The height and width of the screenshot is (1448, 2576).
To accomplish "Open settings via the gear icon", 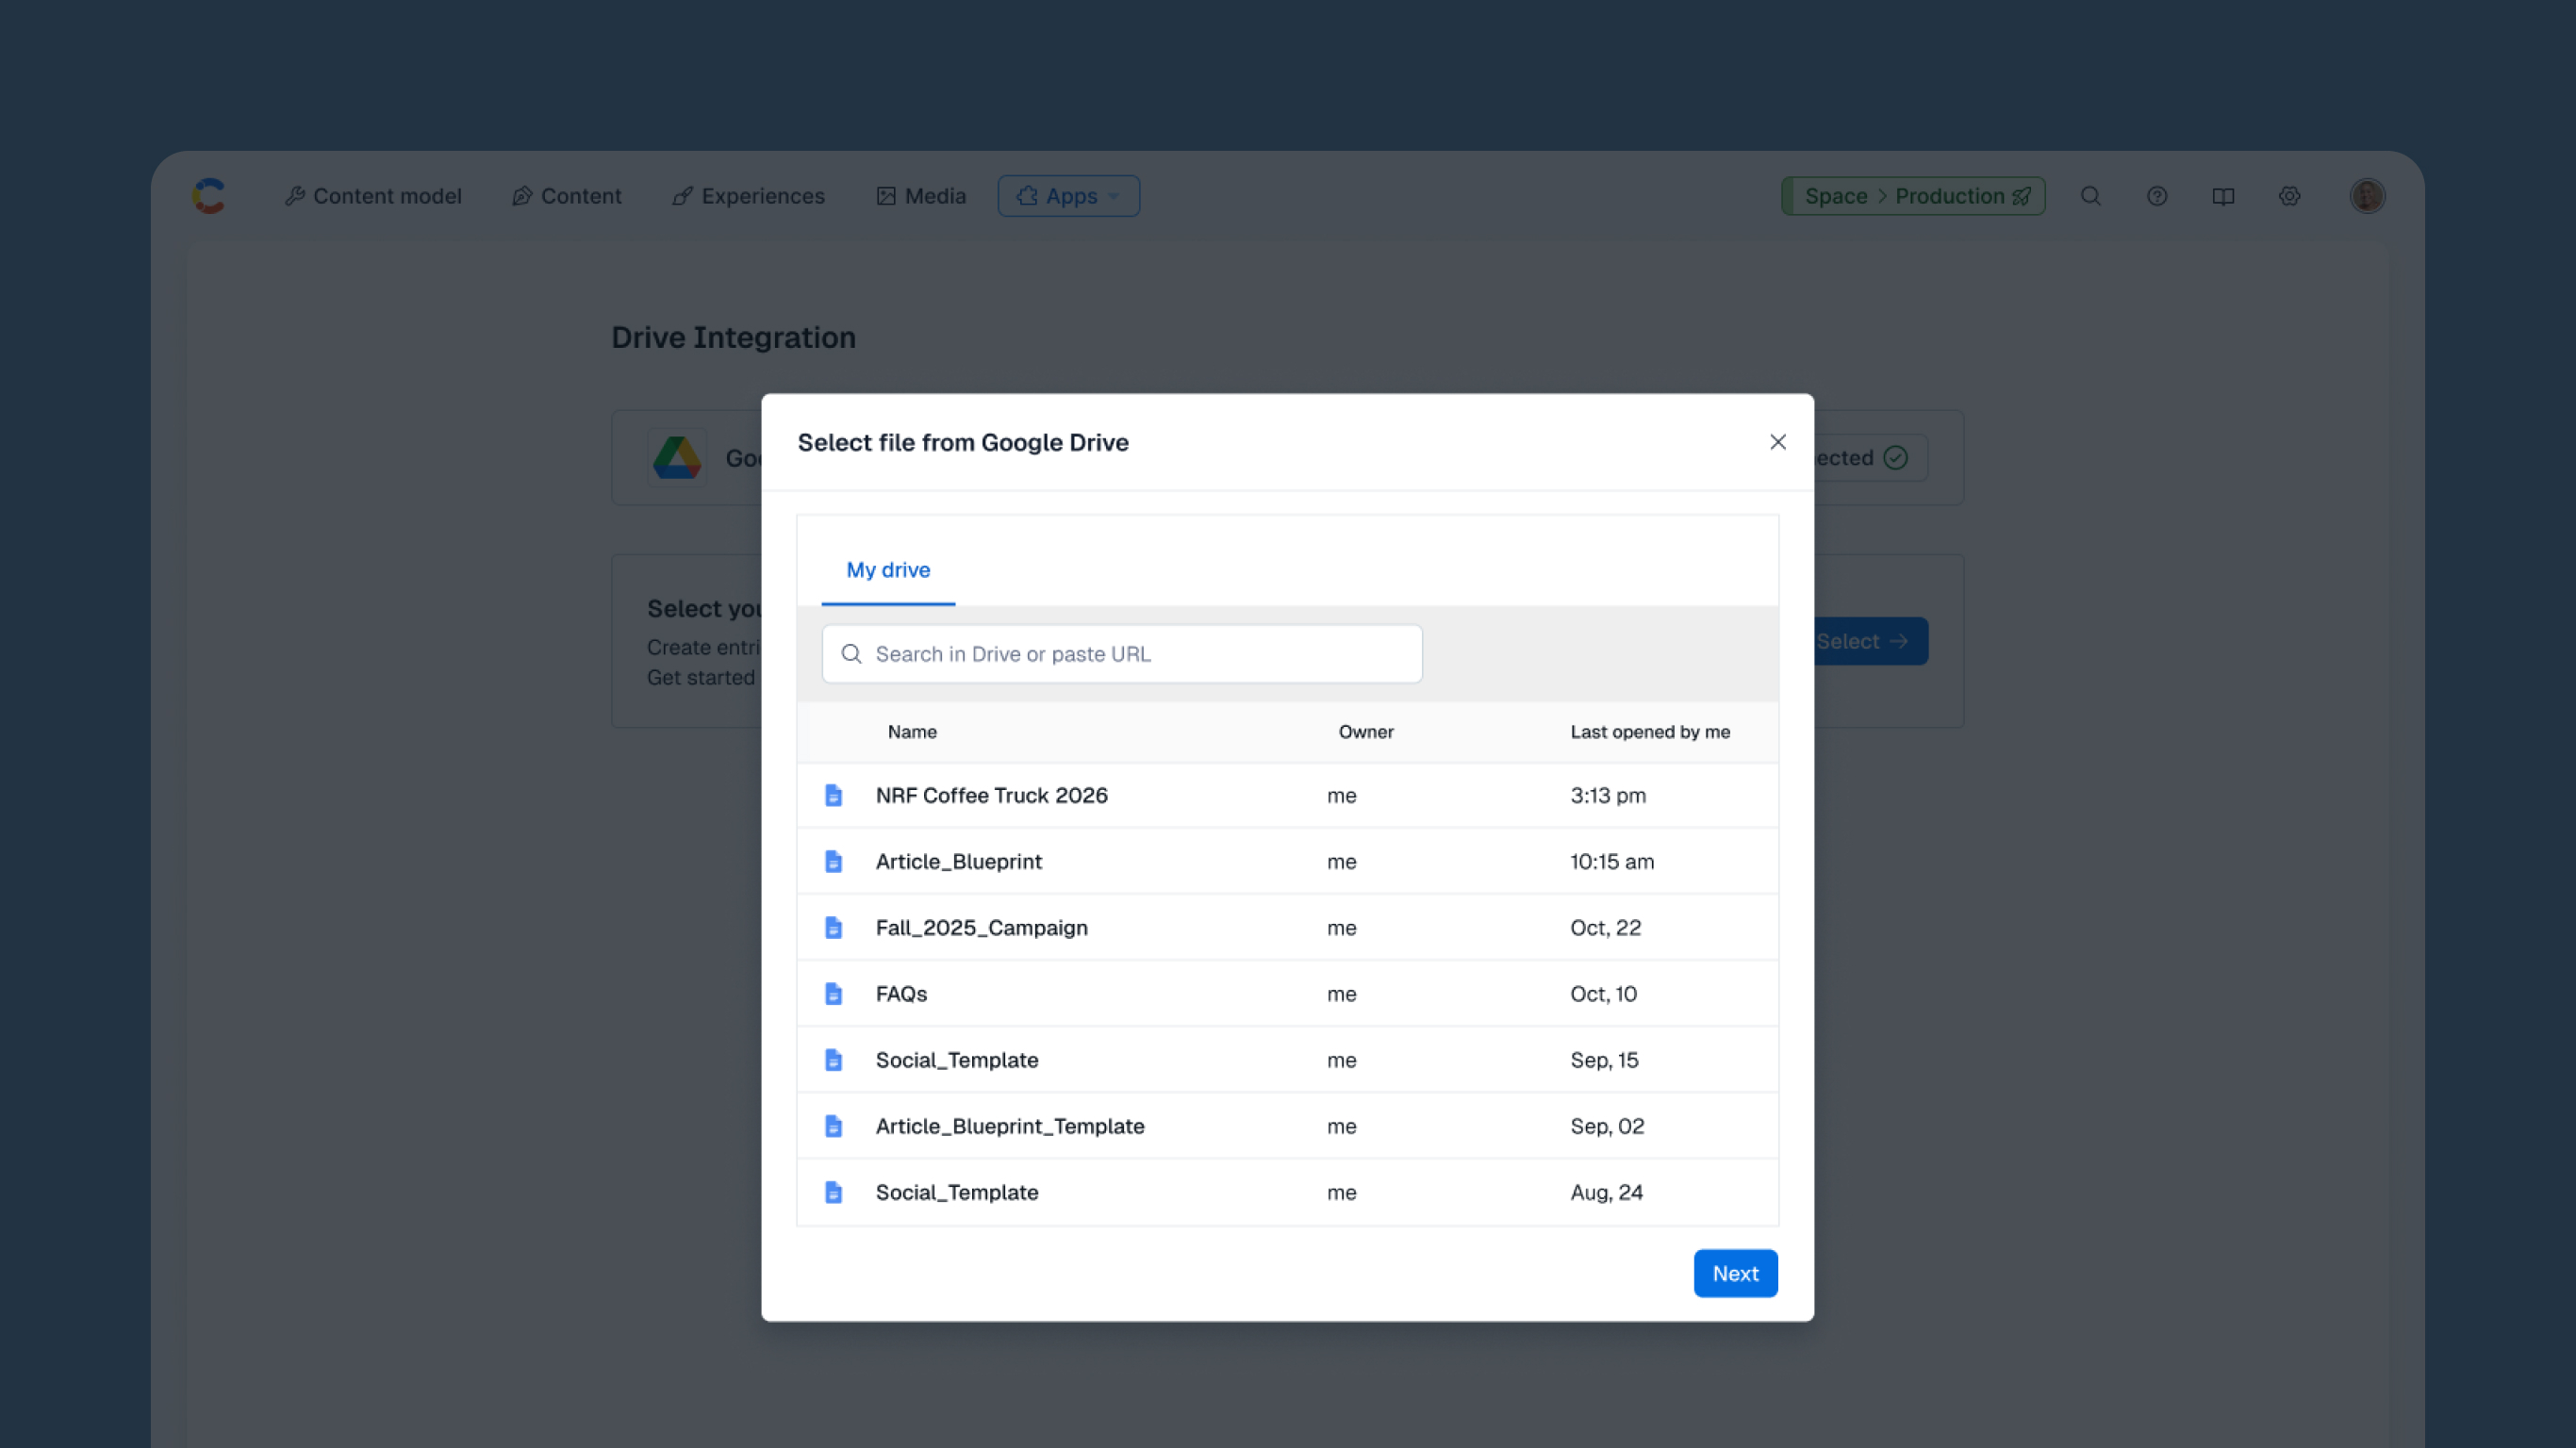I will click(x=2290, y=196).
